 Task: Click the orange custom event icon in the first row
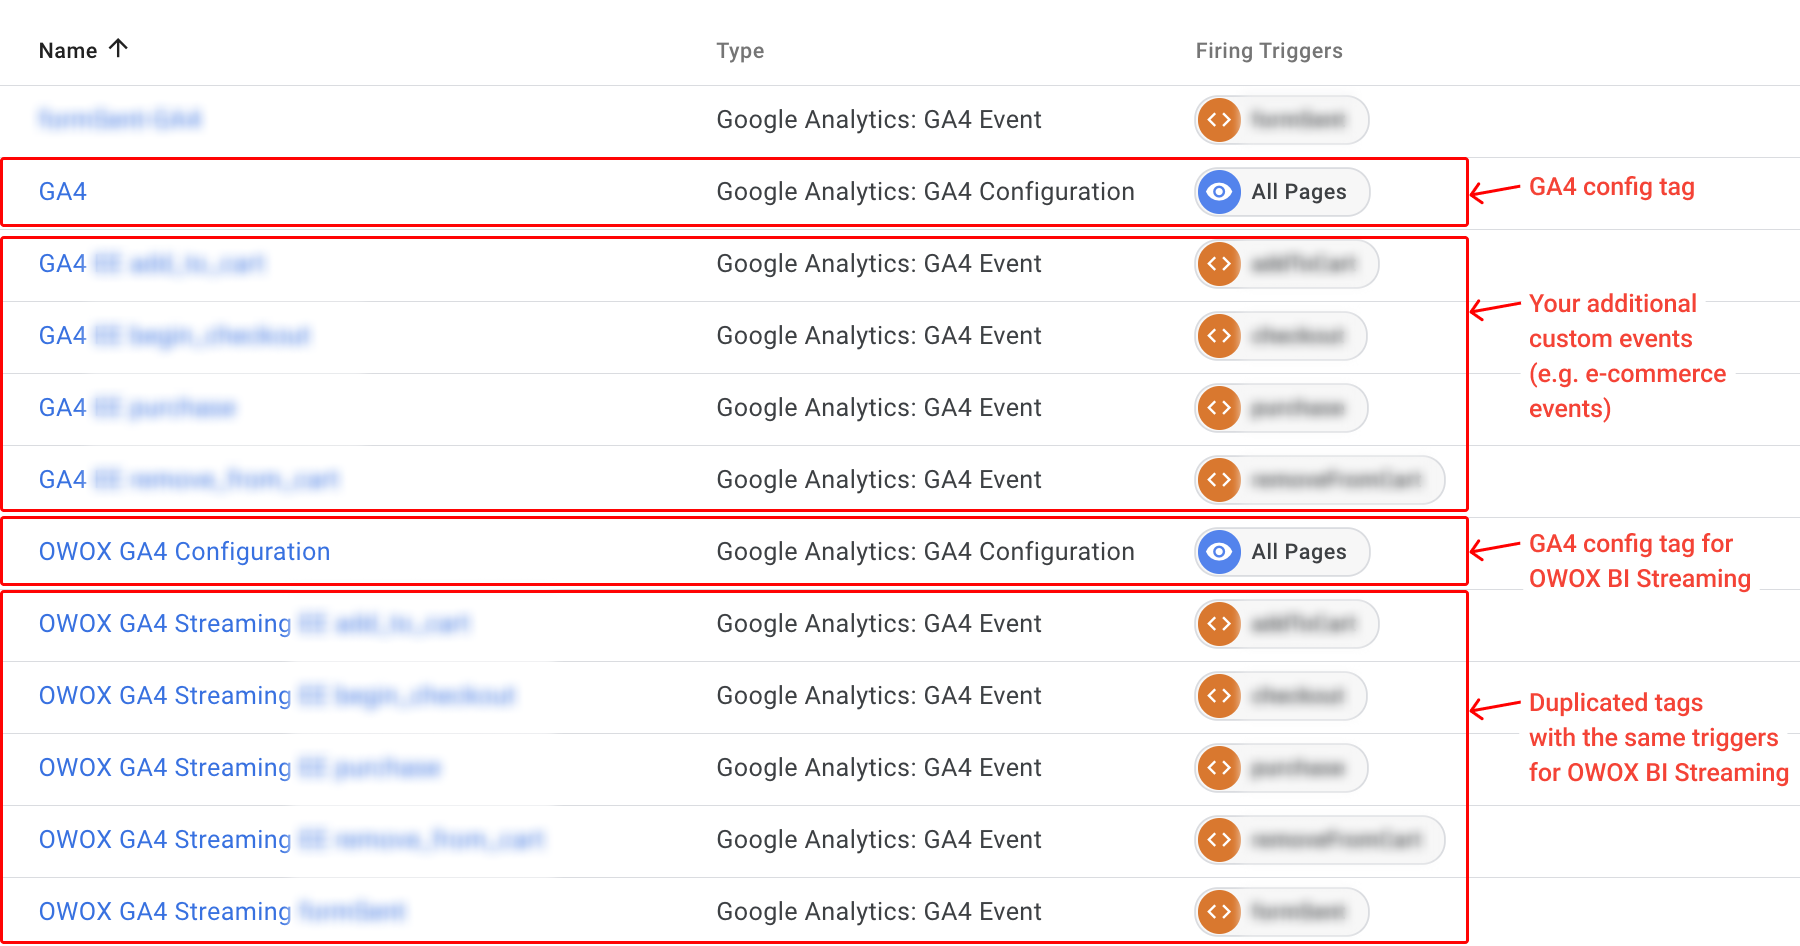tap(1219, 120)
